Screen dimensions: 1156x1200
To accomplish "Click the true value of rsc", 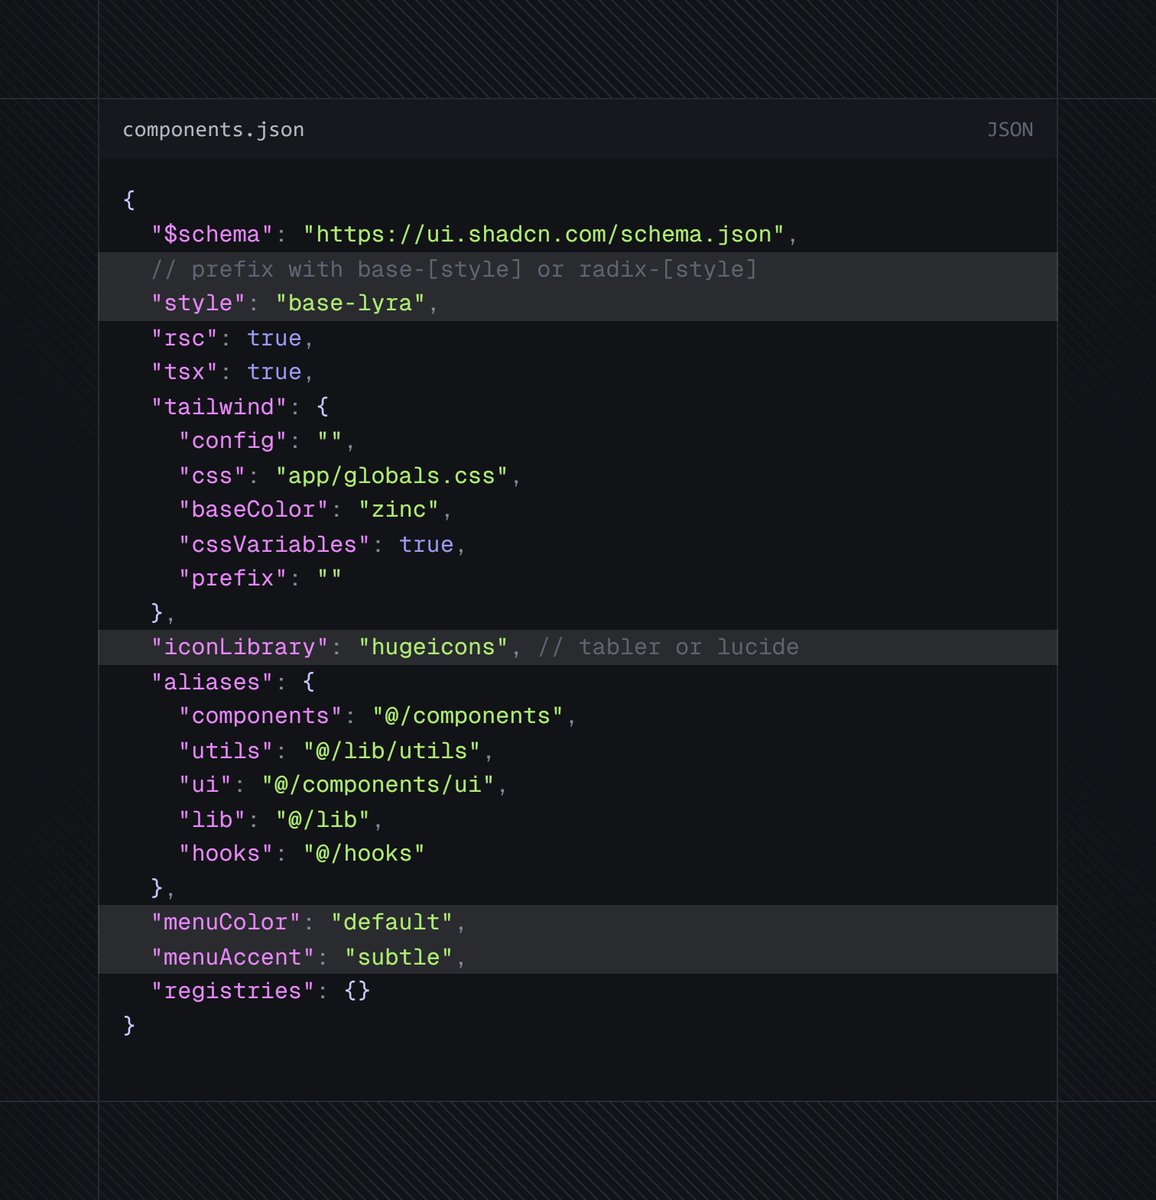I will point(274,338).
